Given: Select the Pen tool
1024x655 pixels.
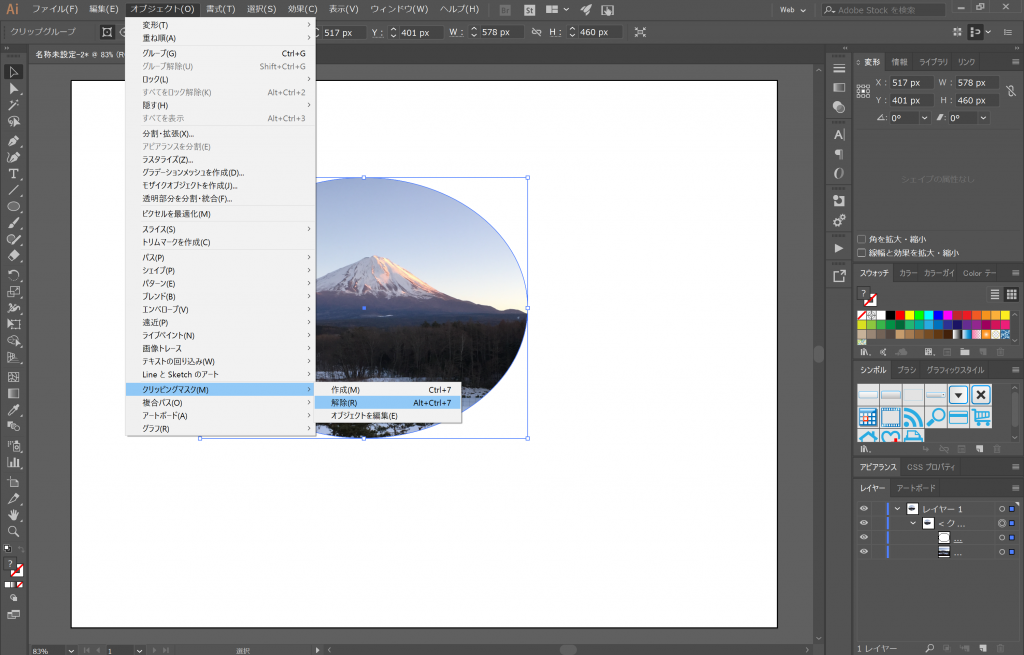Looking at the screenshot, I should coord(14,140).
